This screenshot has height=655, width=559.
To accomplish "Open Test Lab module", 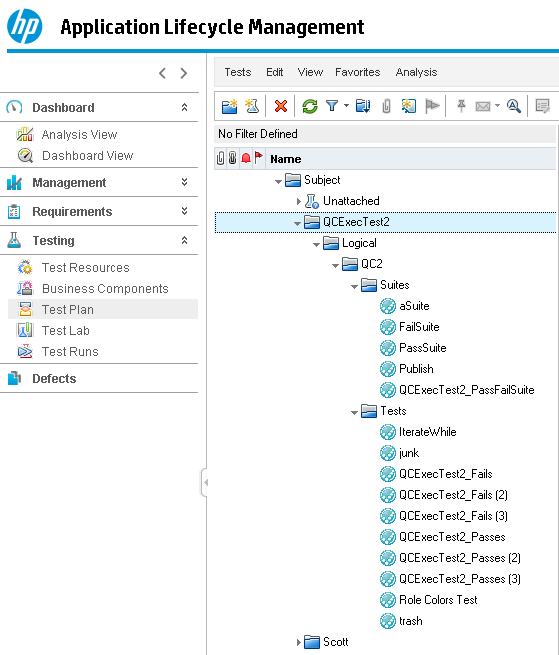I will pos(66,330).
